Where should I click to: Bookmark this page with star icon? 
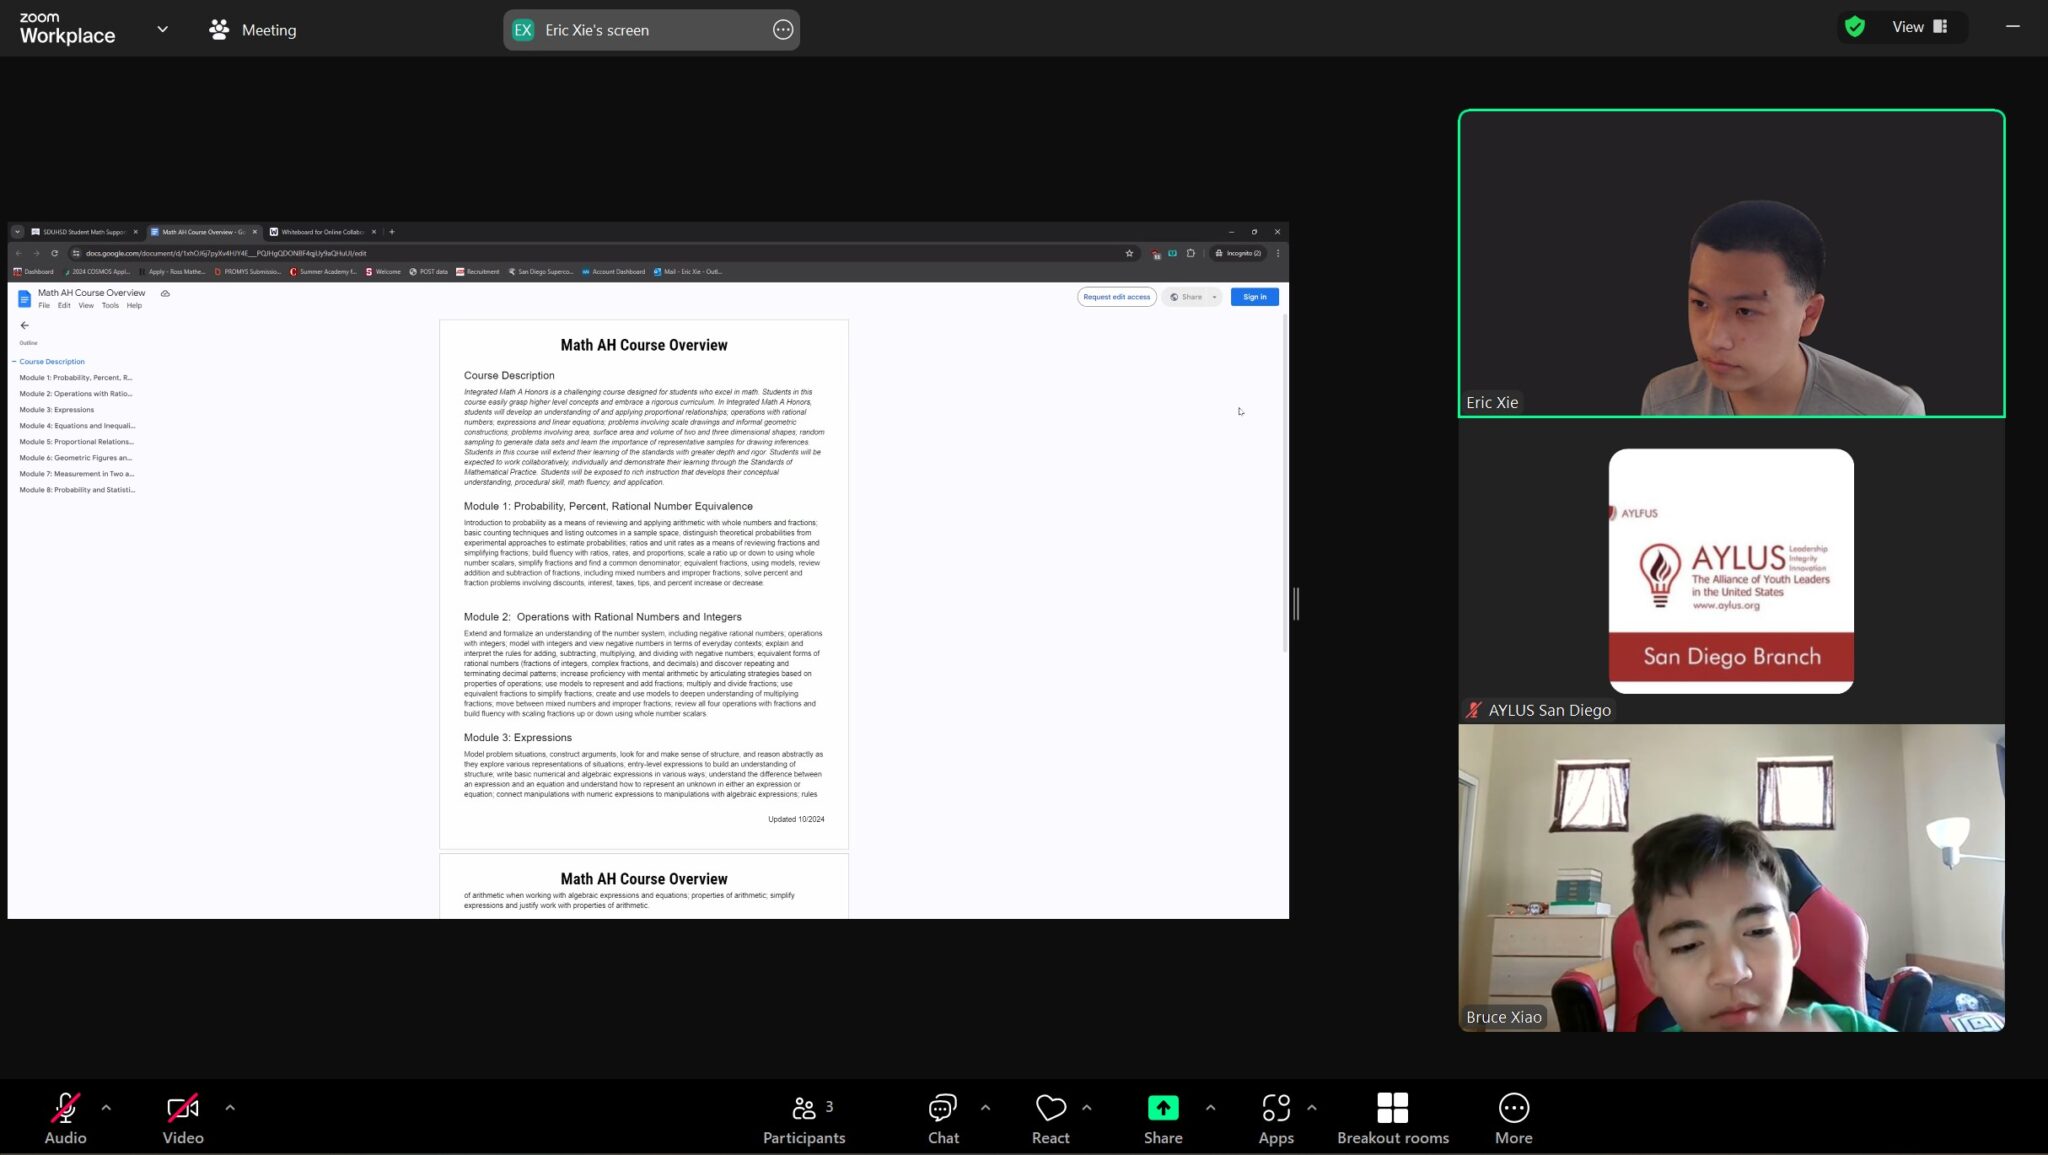pyautogui.click(x=1129, y=253)
